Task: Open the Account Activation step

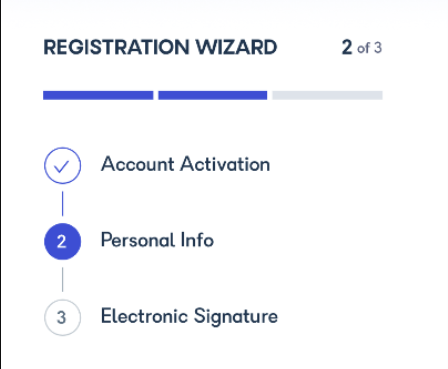Action: point(185,164)
